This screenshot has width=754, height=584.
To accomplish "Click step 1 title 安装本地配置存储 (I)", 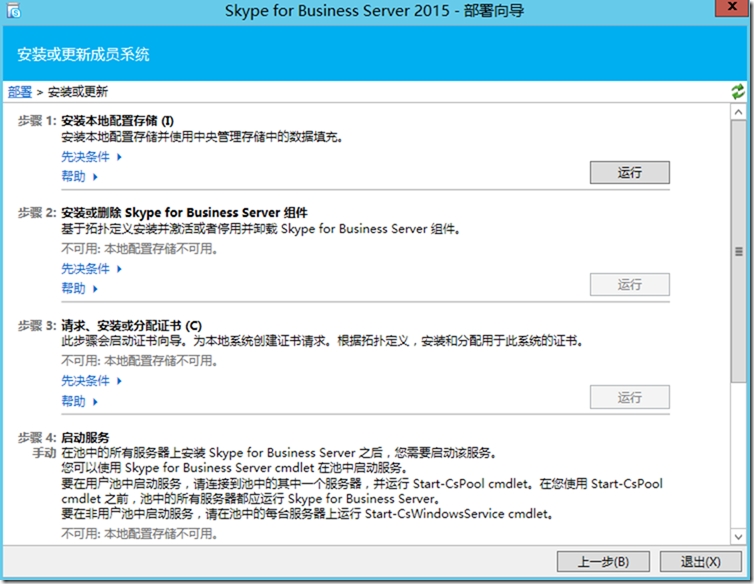I will click(x=117, y=121).
